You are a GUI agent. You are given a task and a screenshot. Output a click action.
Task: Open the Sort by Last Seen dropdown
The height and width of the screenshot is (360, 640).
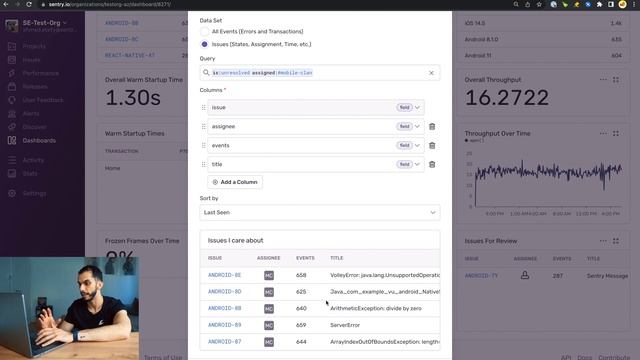pos(320,213)
